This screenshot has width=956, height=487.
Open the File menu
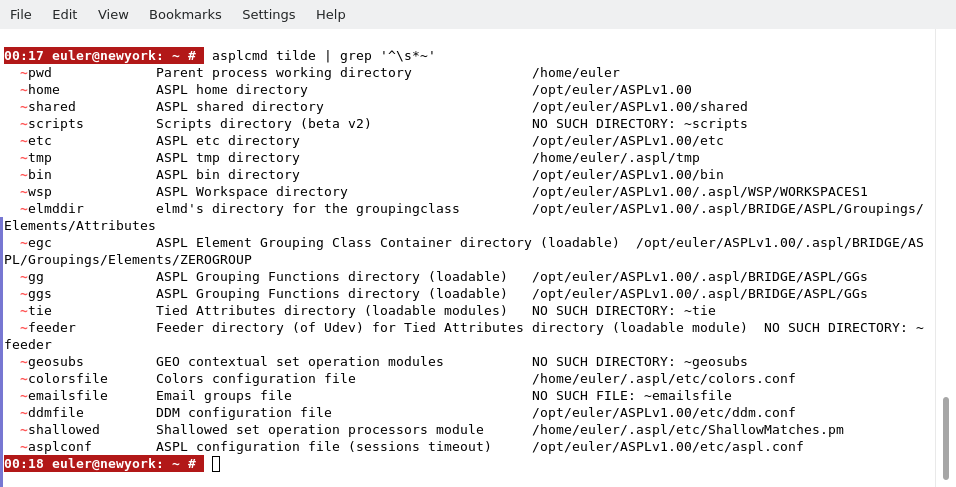coord(21,14)
